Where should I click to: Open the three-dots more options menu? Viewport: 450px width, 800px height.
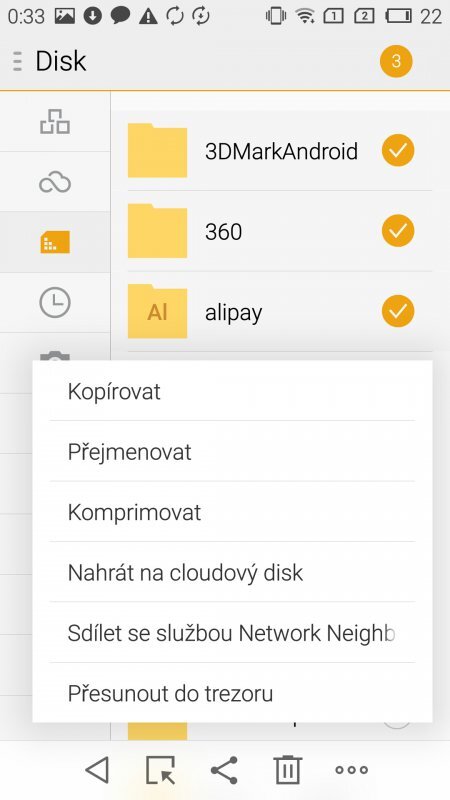(352, 770)
